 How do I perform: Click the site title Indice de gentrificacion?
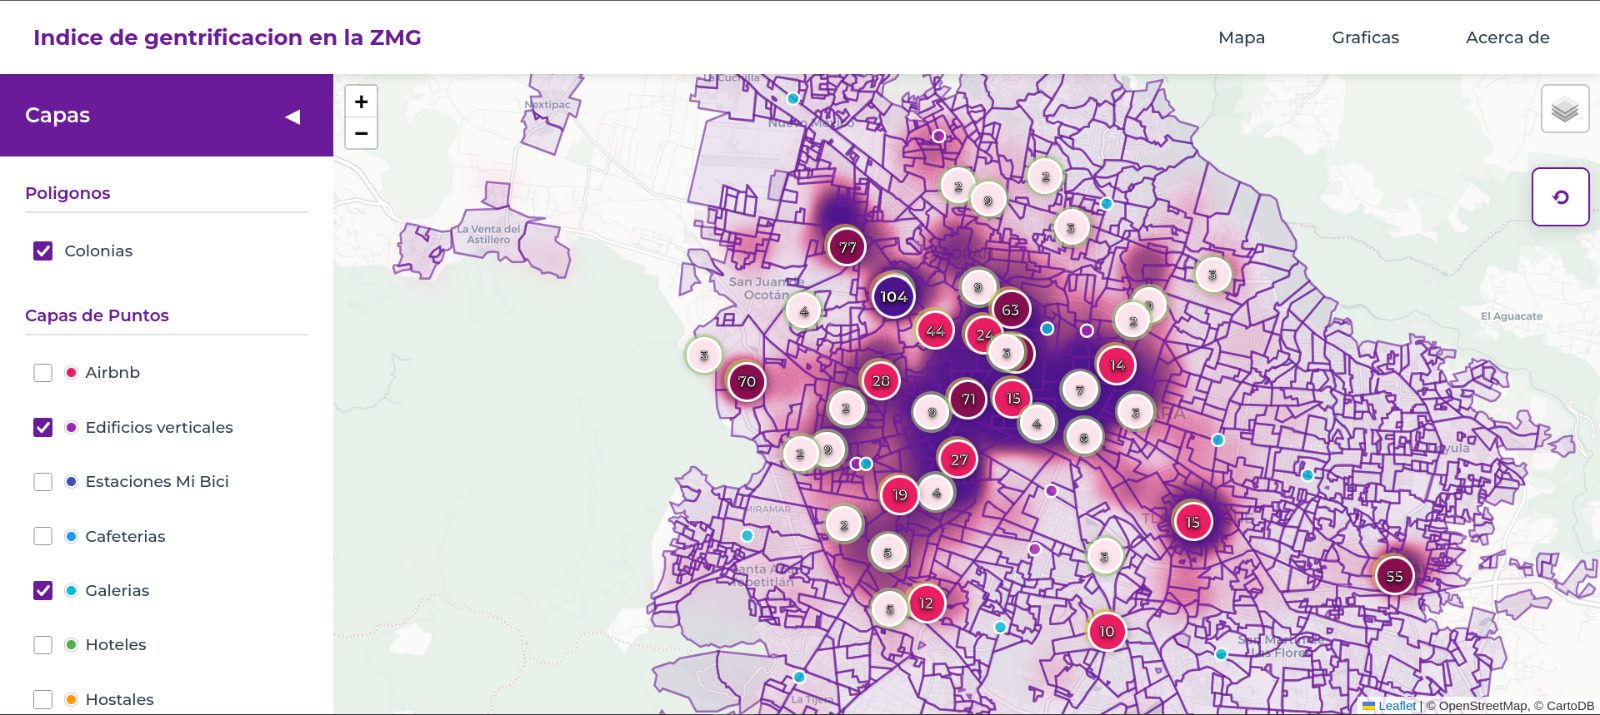227,37
